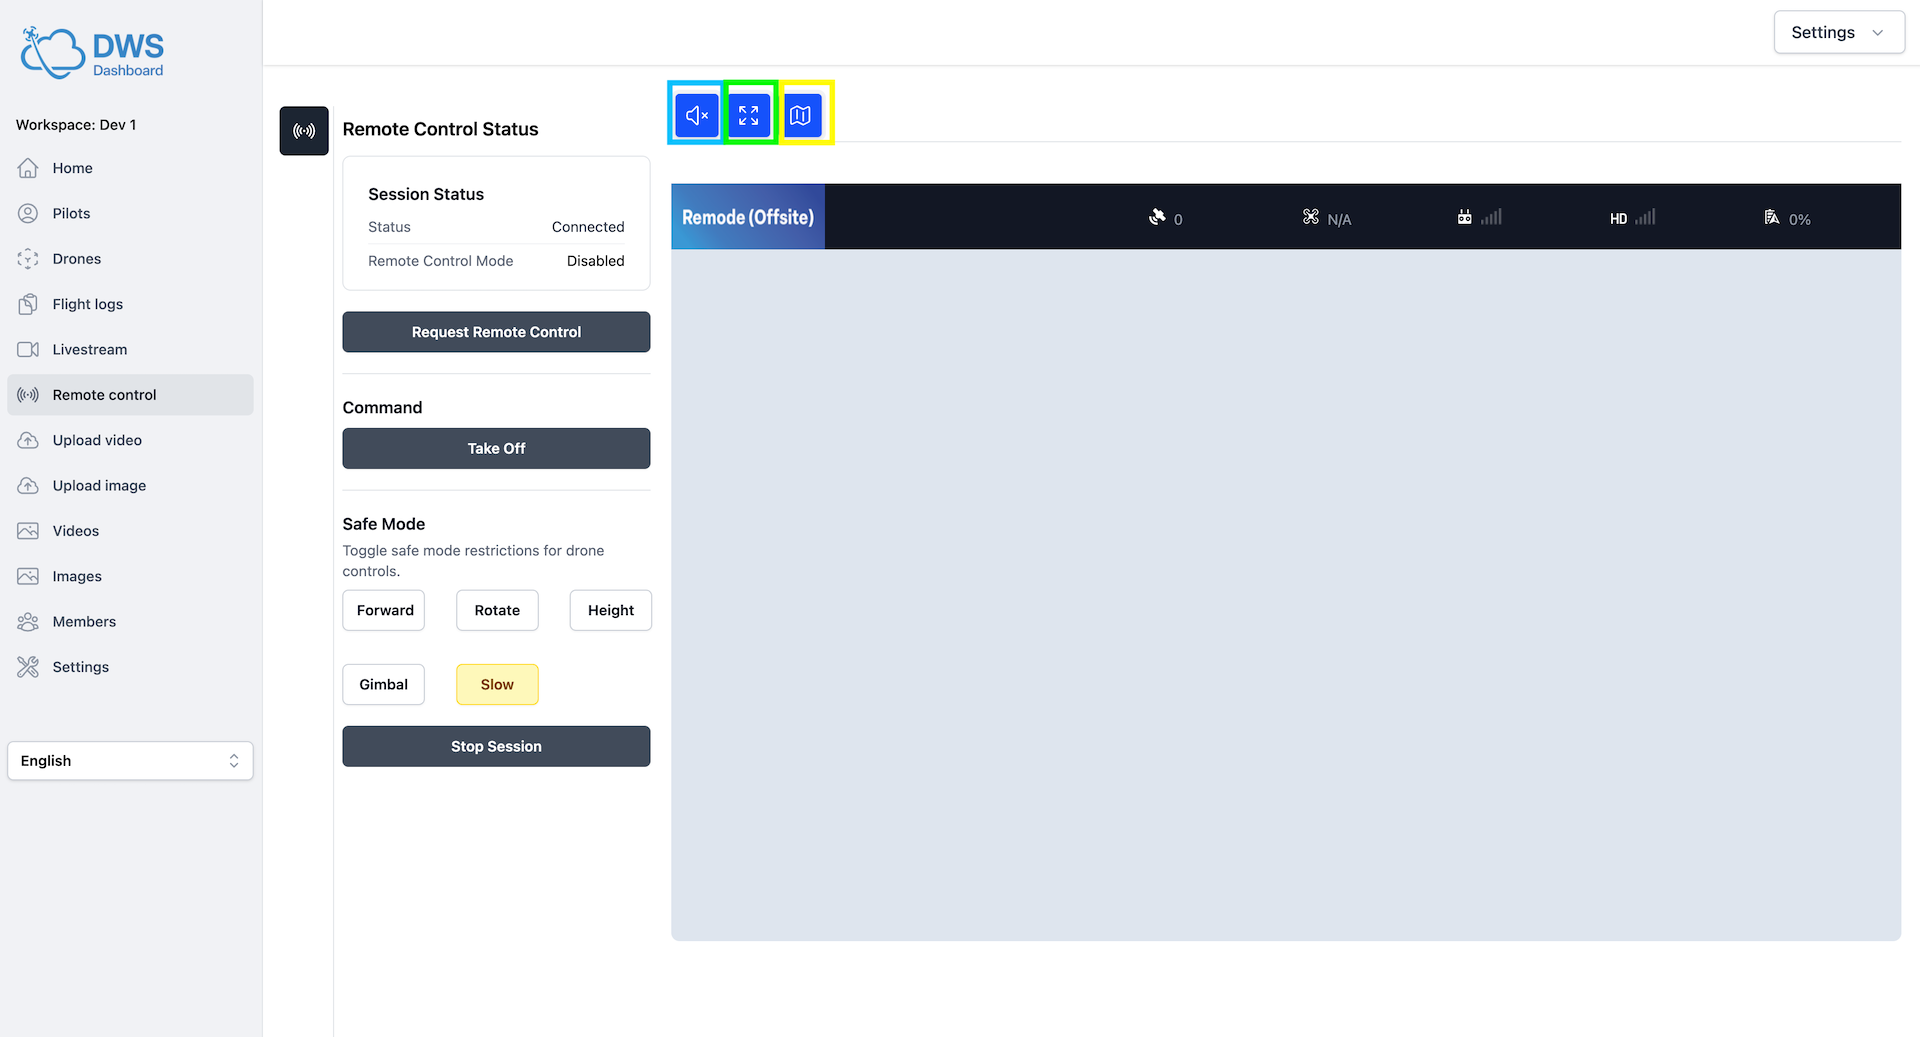
Task: Click the DWS Dashboard logo
Action: point(92,53)
